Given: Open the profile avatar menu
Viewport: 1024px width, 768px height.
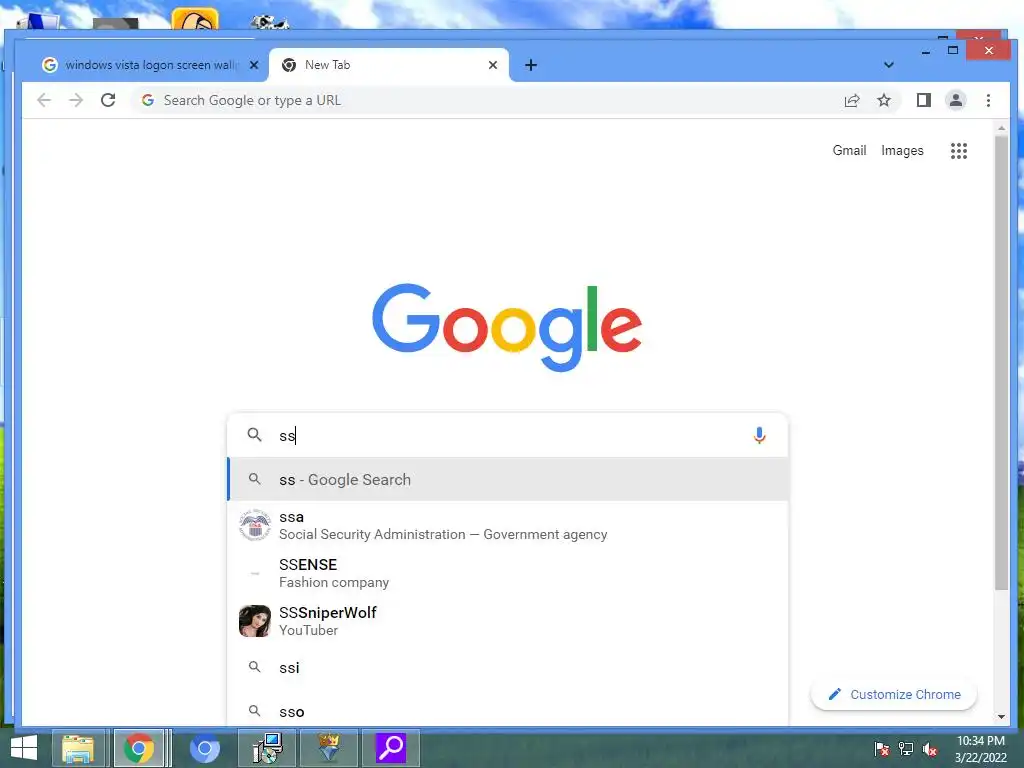Looking at the screenshot, I should click(955, 100).
